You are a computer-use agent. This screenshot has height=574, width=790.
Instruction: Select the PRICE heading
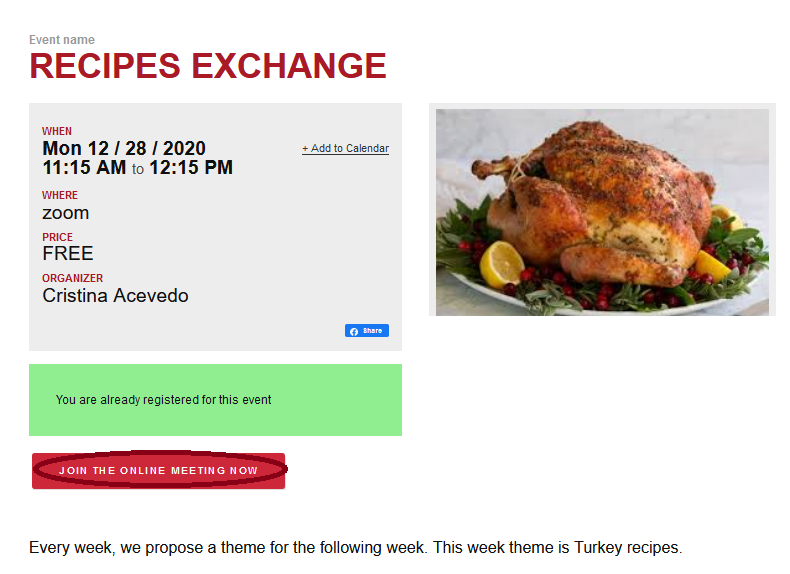point(57,237)
